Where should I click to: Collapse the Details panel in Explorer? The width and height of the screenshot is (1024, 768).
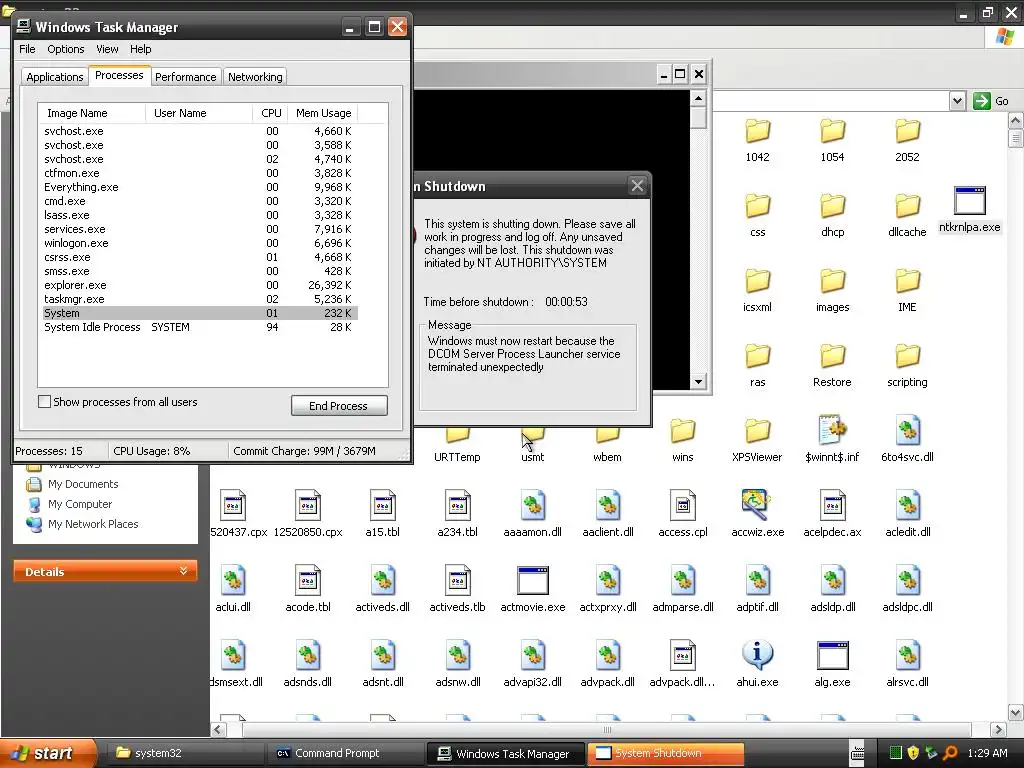coord(184,571)
